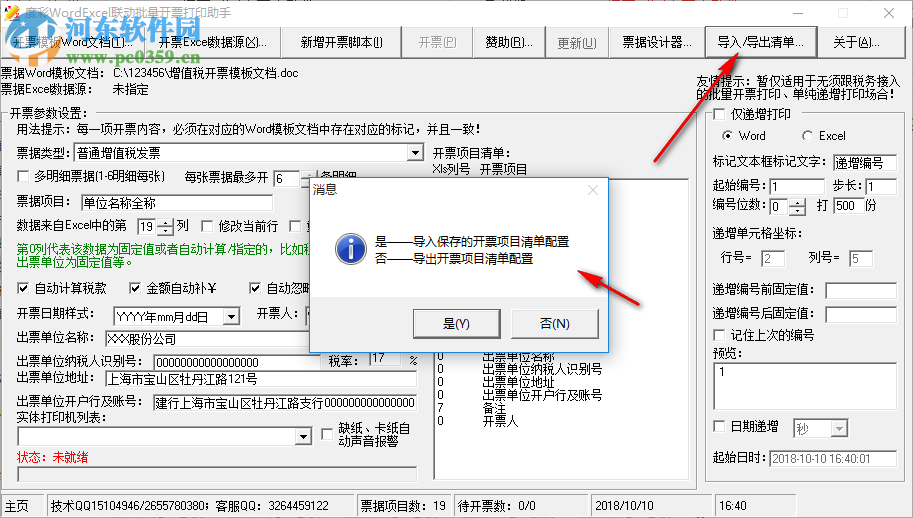The width and height of the screenshot is (913, 518).
Task: Click 新增开票脚本 toolbar button
Action: (342, 42)
